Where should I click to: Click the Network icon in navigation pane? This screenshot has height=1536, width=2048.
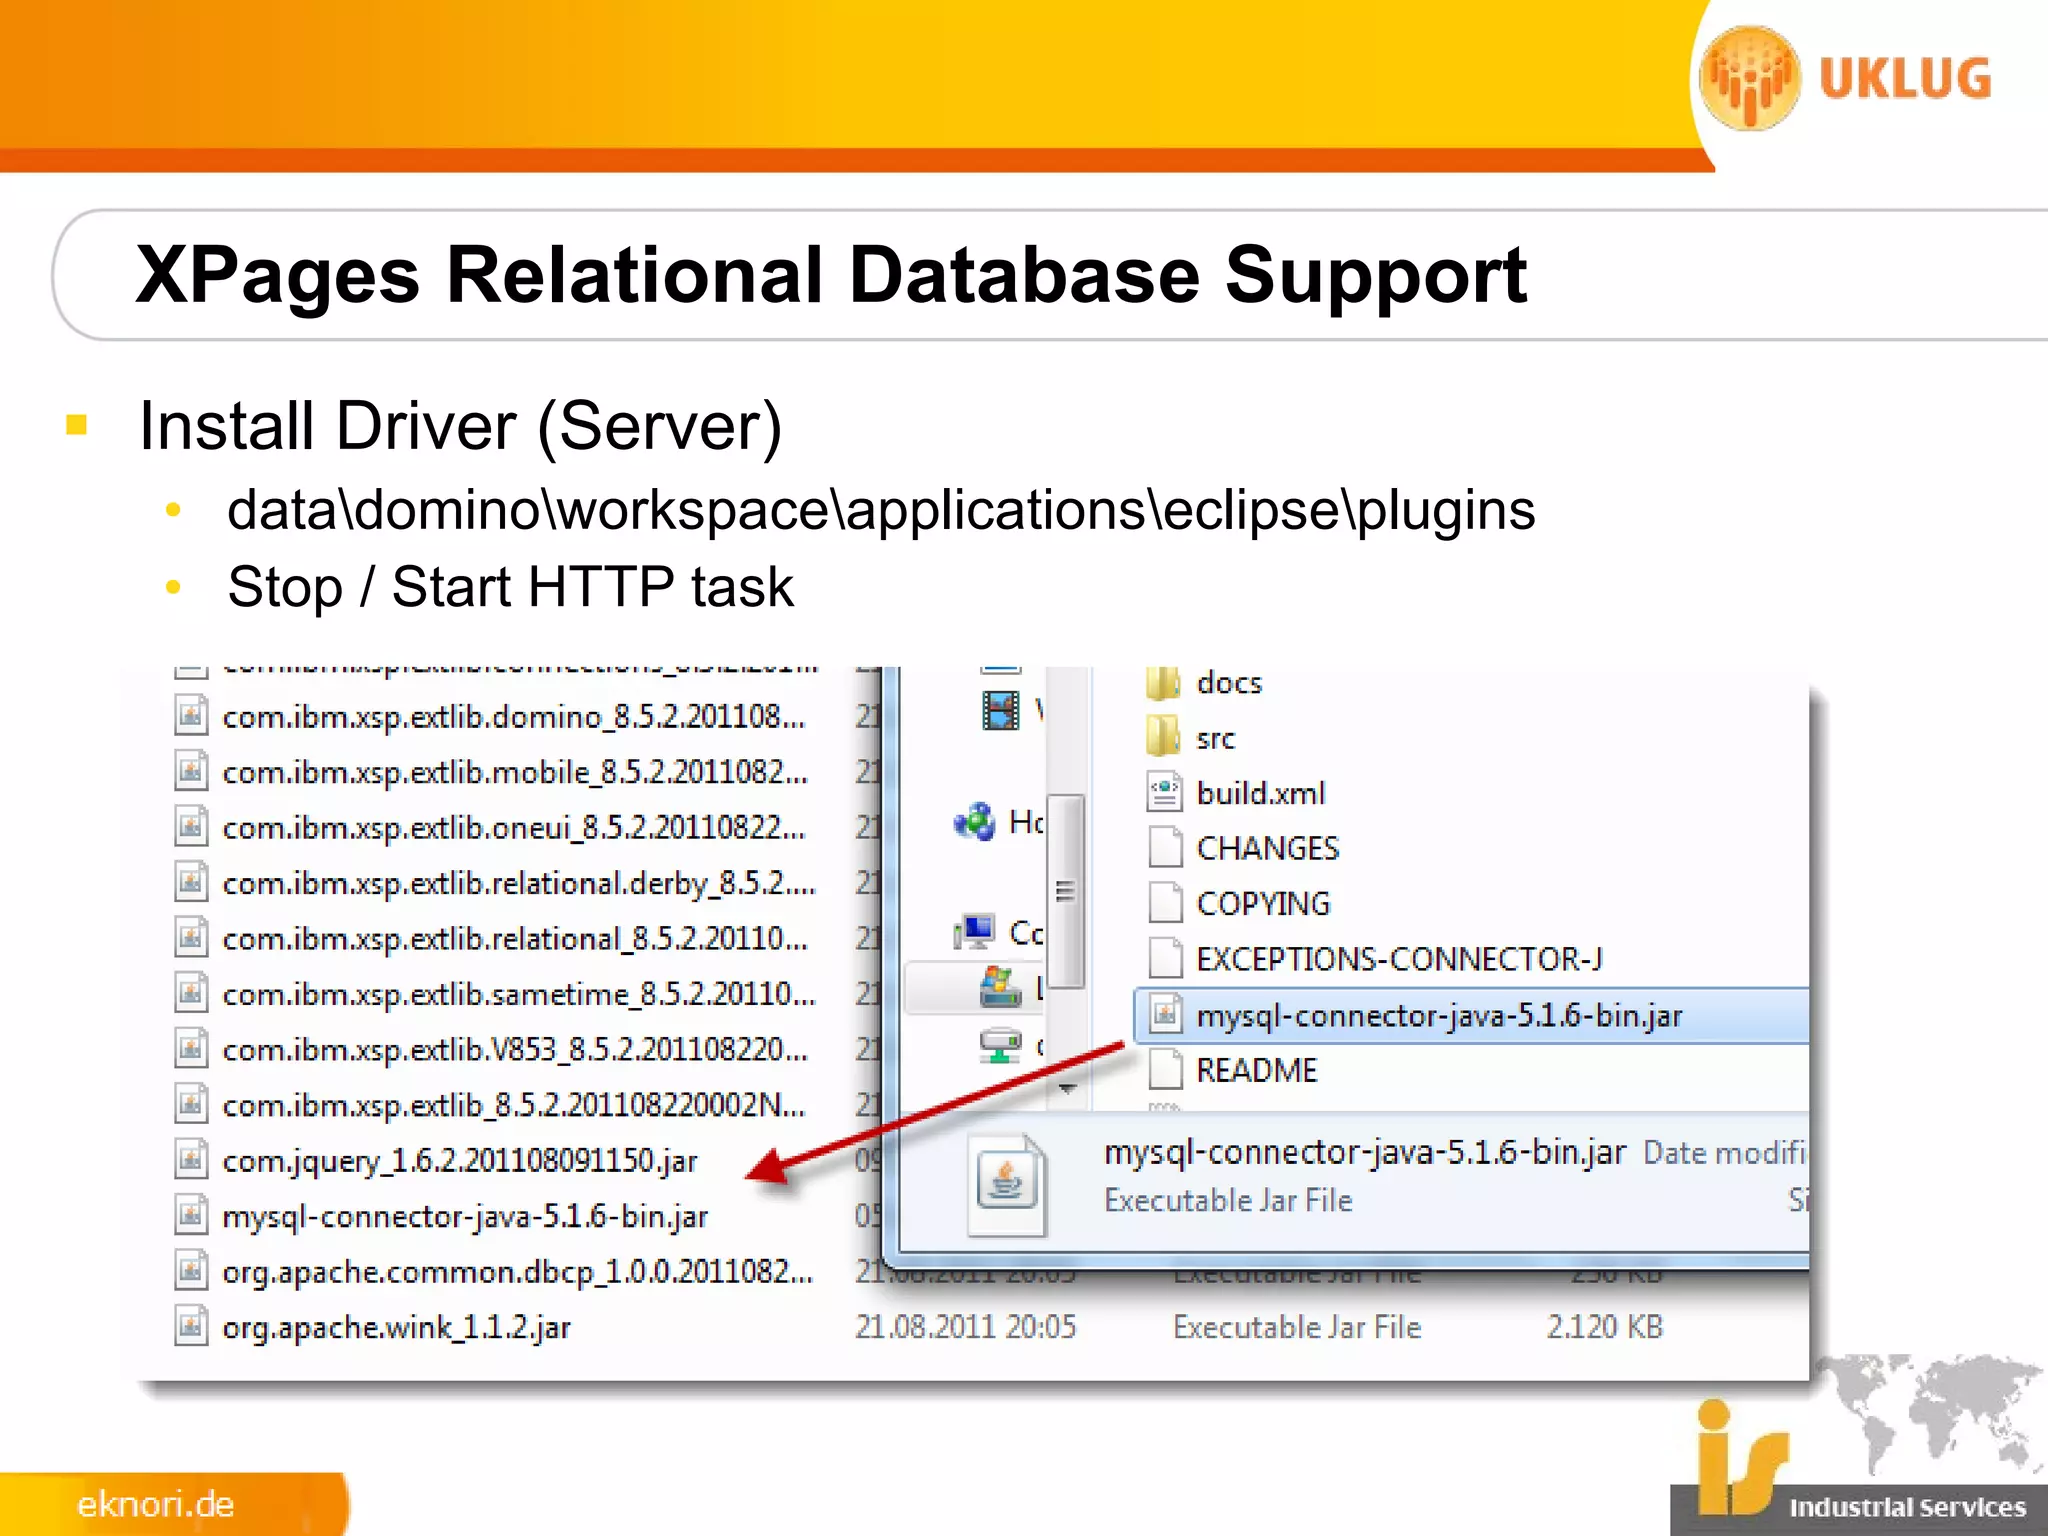click(x=1000, y=1046)
